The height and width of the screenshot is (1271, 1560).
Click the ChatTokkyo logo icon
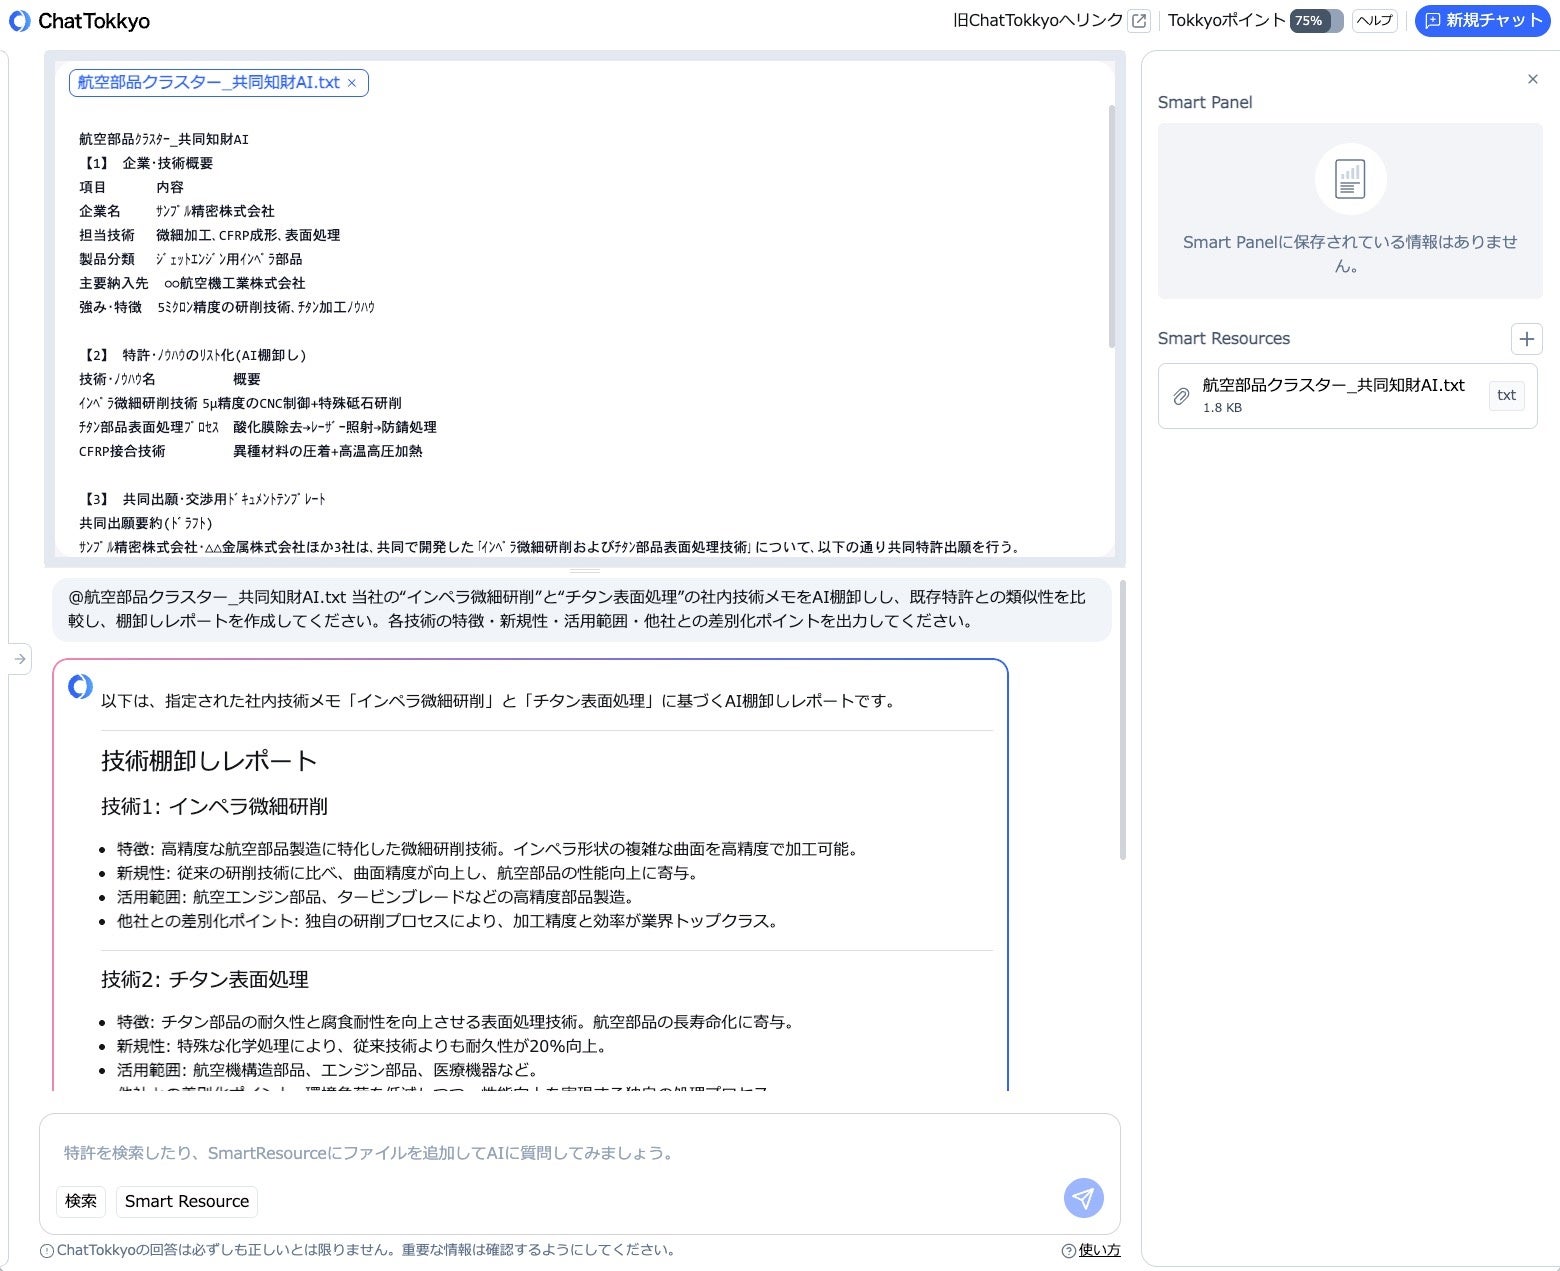pos(19,21)
